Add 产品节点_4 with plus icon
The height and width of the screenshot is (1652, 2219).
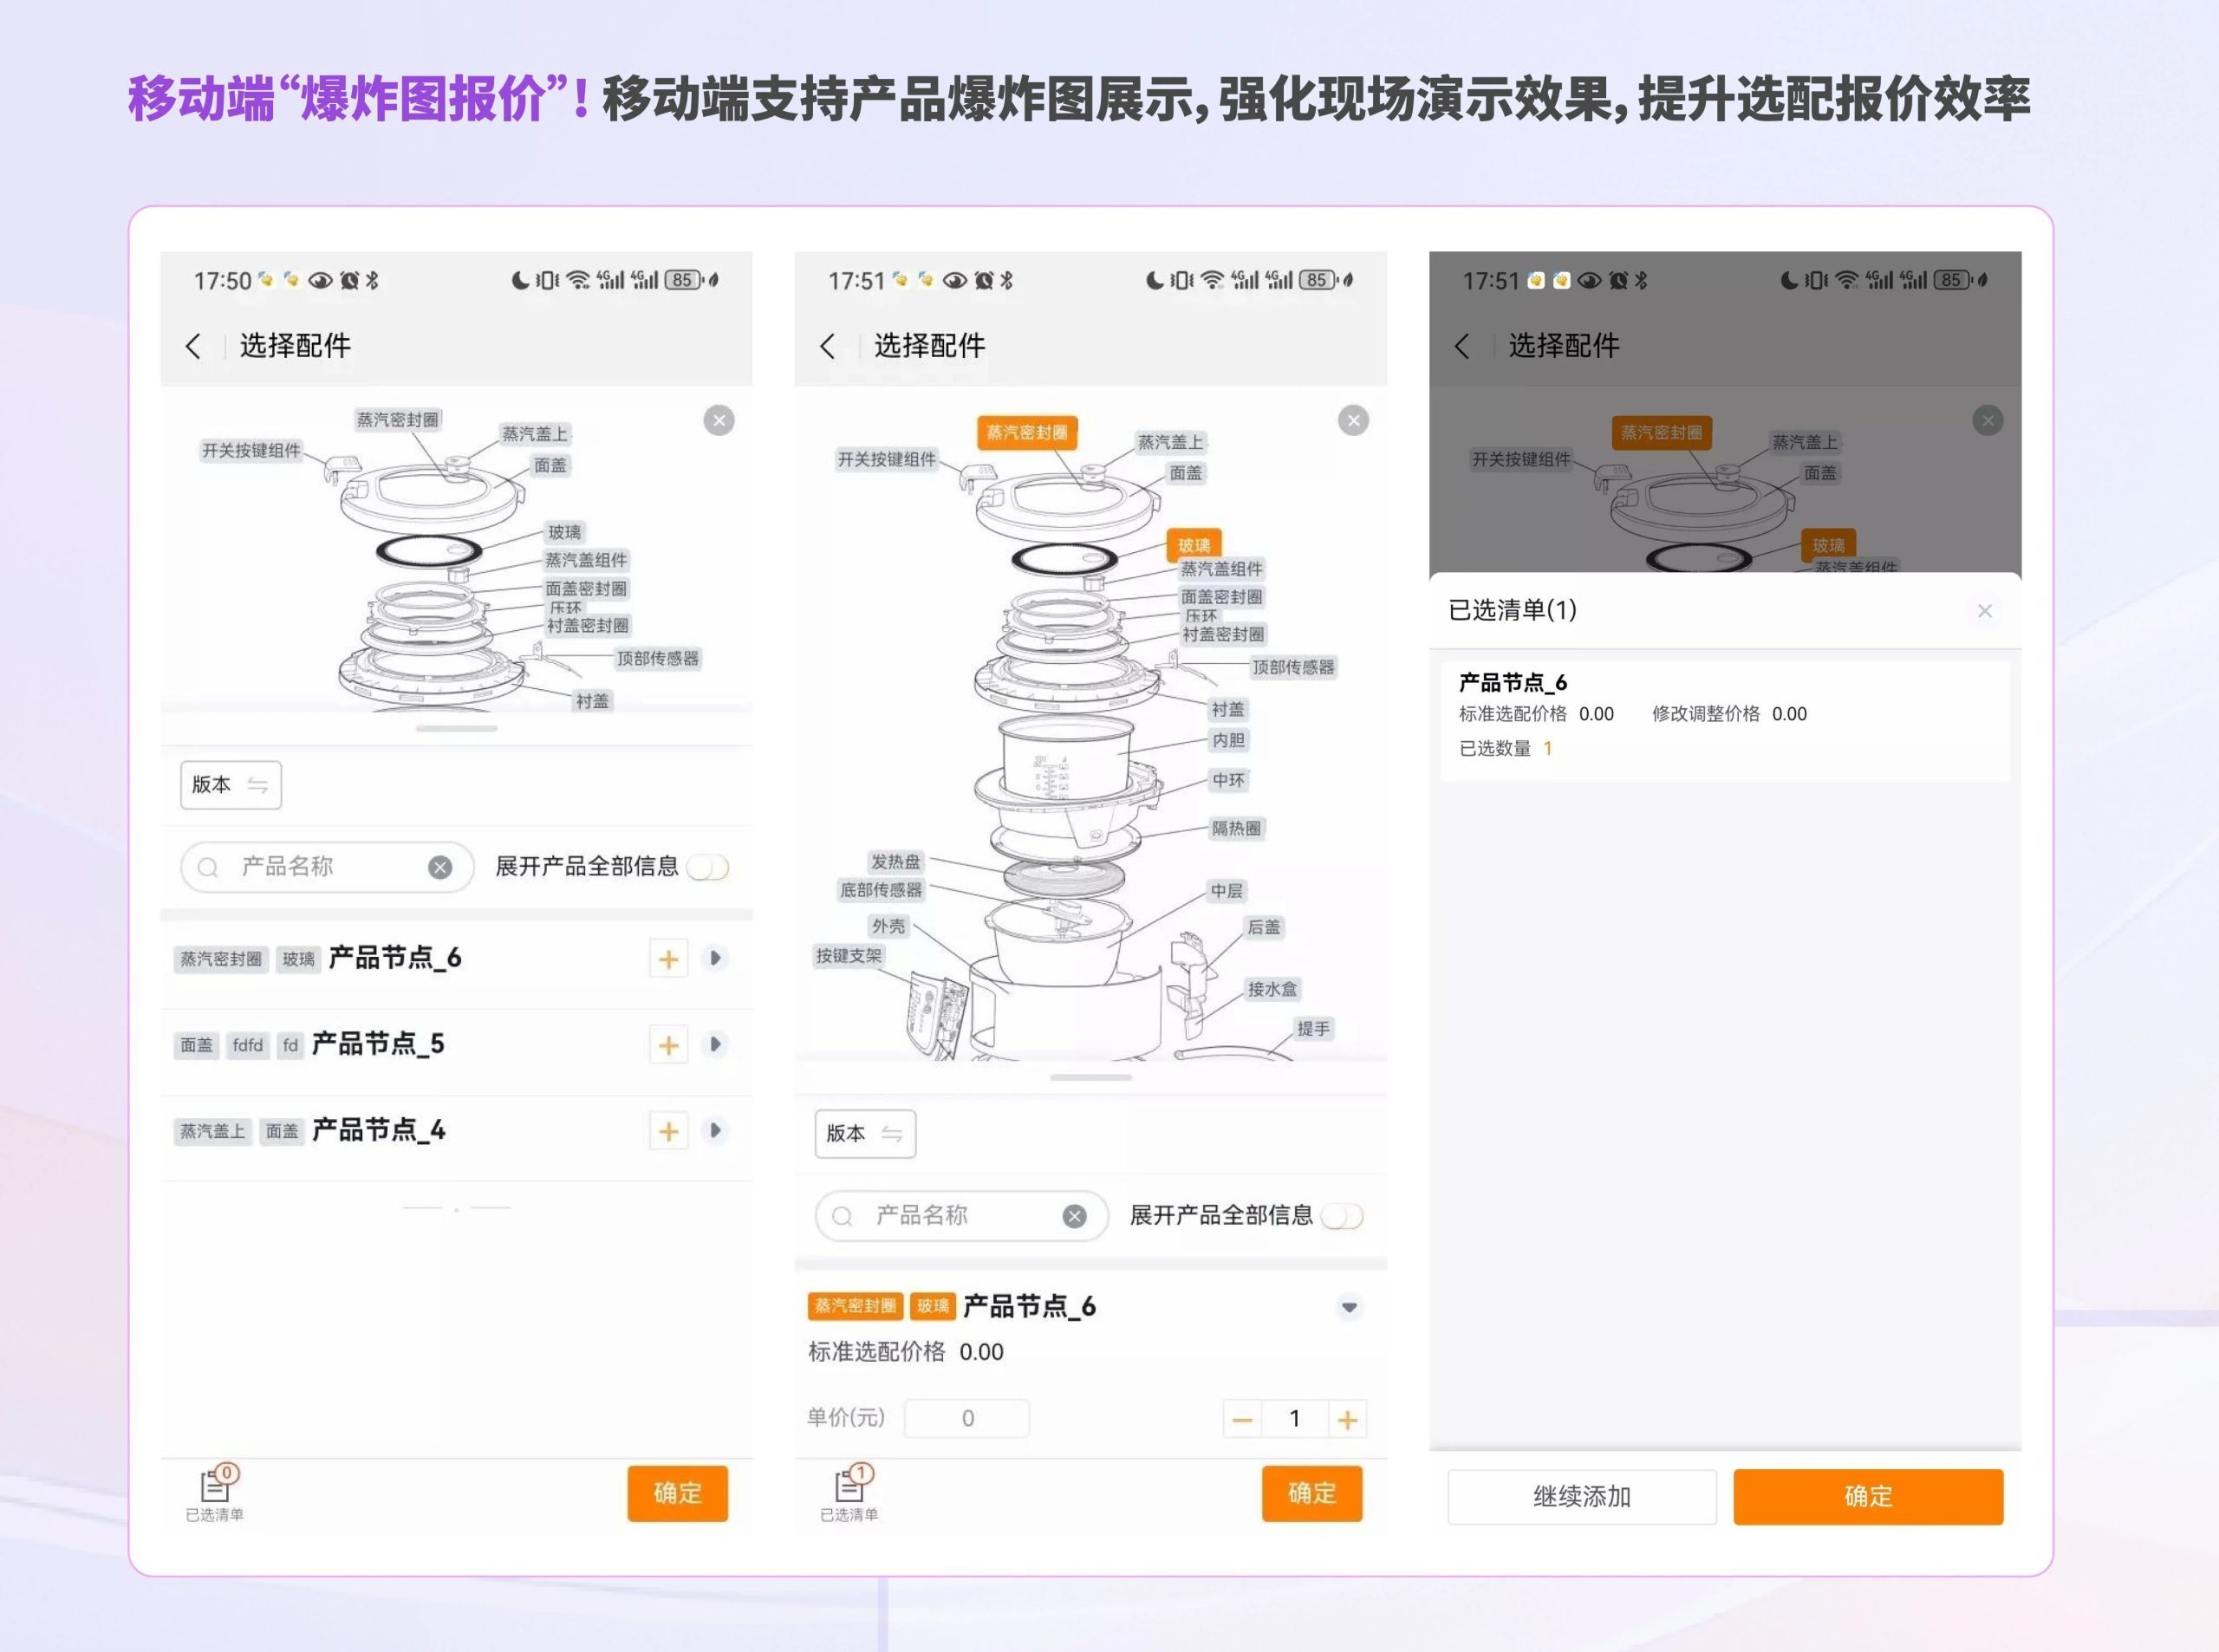[668, 1131]
